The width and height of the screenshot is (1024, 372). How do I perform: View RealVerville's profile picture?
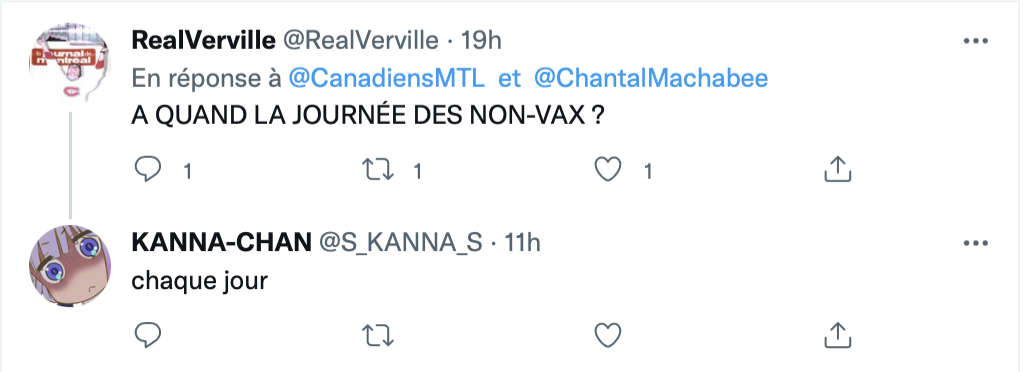pos(70,63)
